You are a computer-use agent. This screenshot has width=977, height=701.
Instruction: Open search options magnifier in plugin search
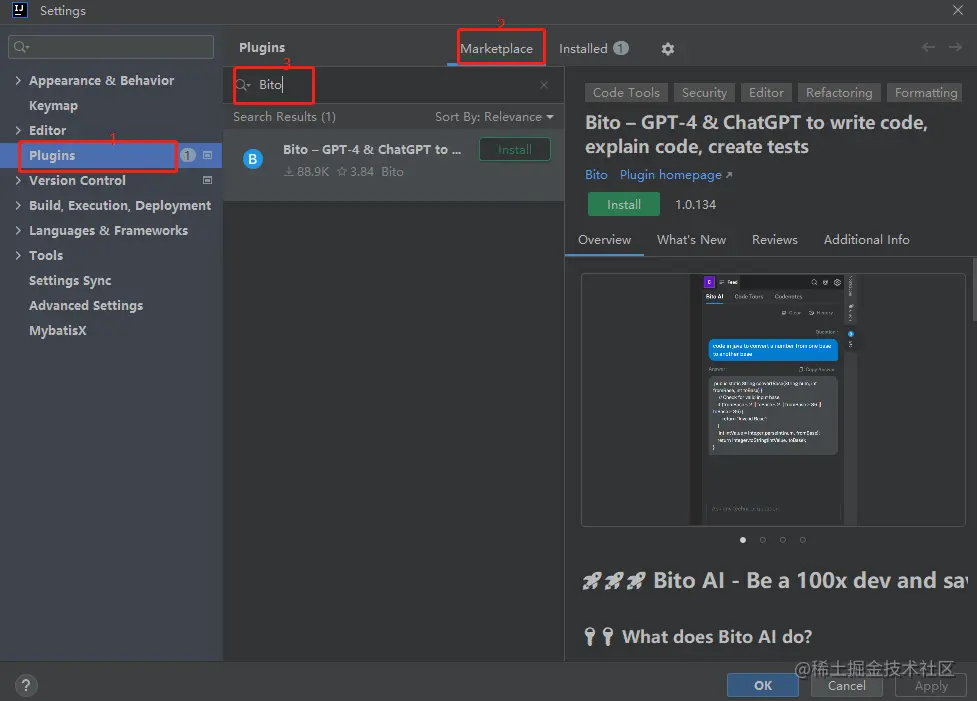242,85
